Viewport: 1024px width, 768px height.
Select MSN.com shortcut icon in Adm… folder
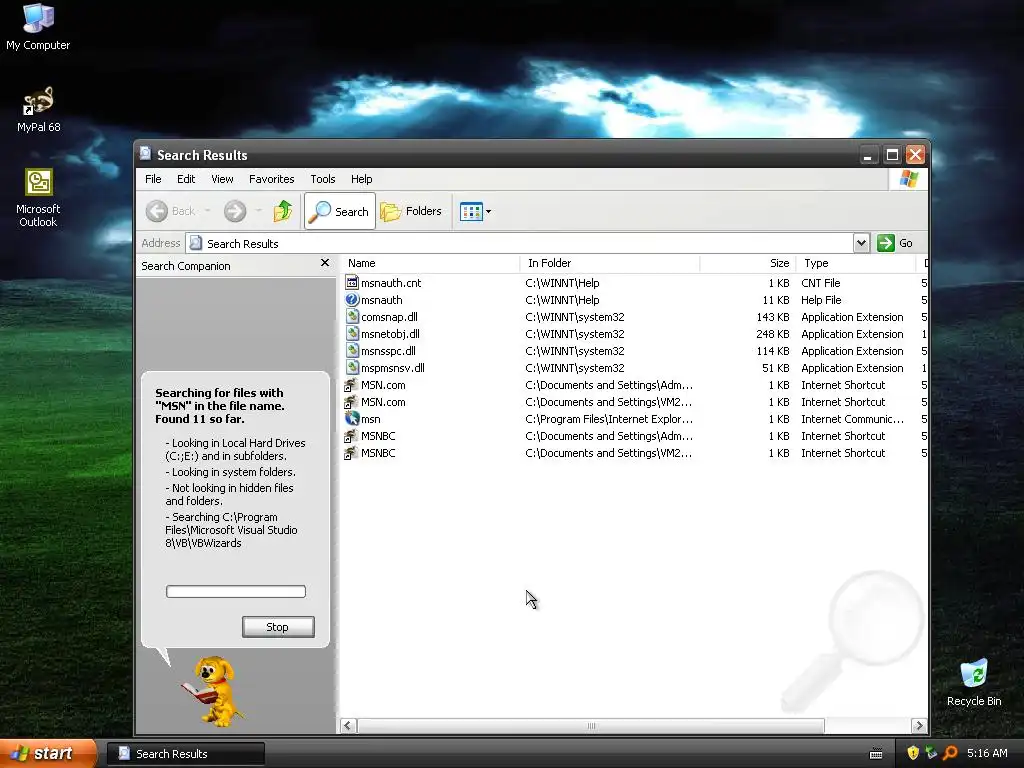click(352, 385)
